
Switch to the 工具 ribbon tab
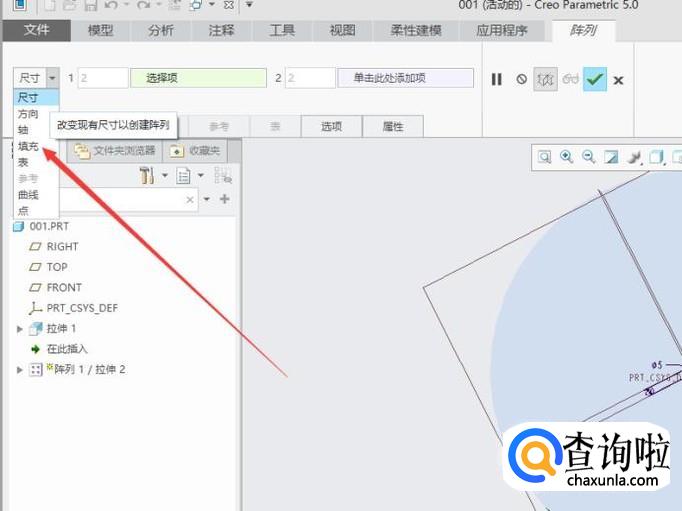(282, 30)
